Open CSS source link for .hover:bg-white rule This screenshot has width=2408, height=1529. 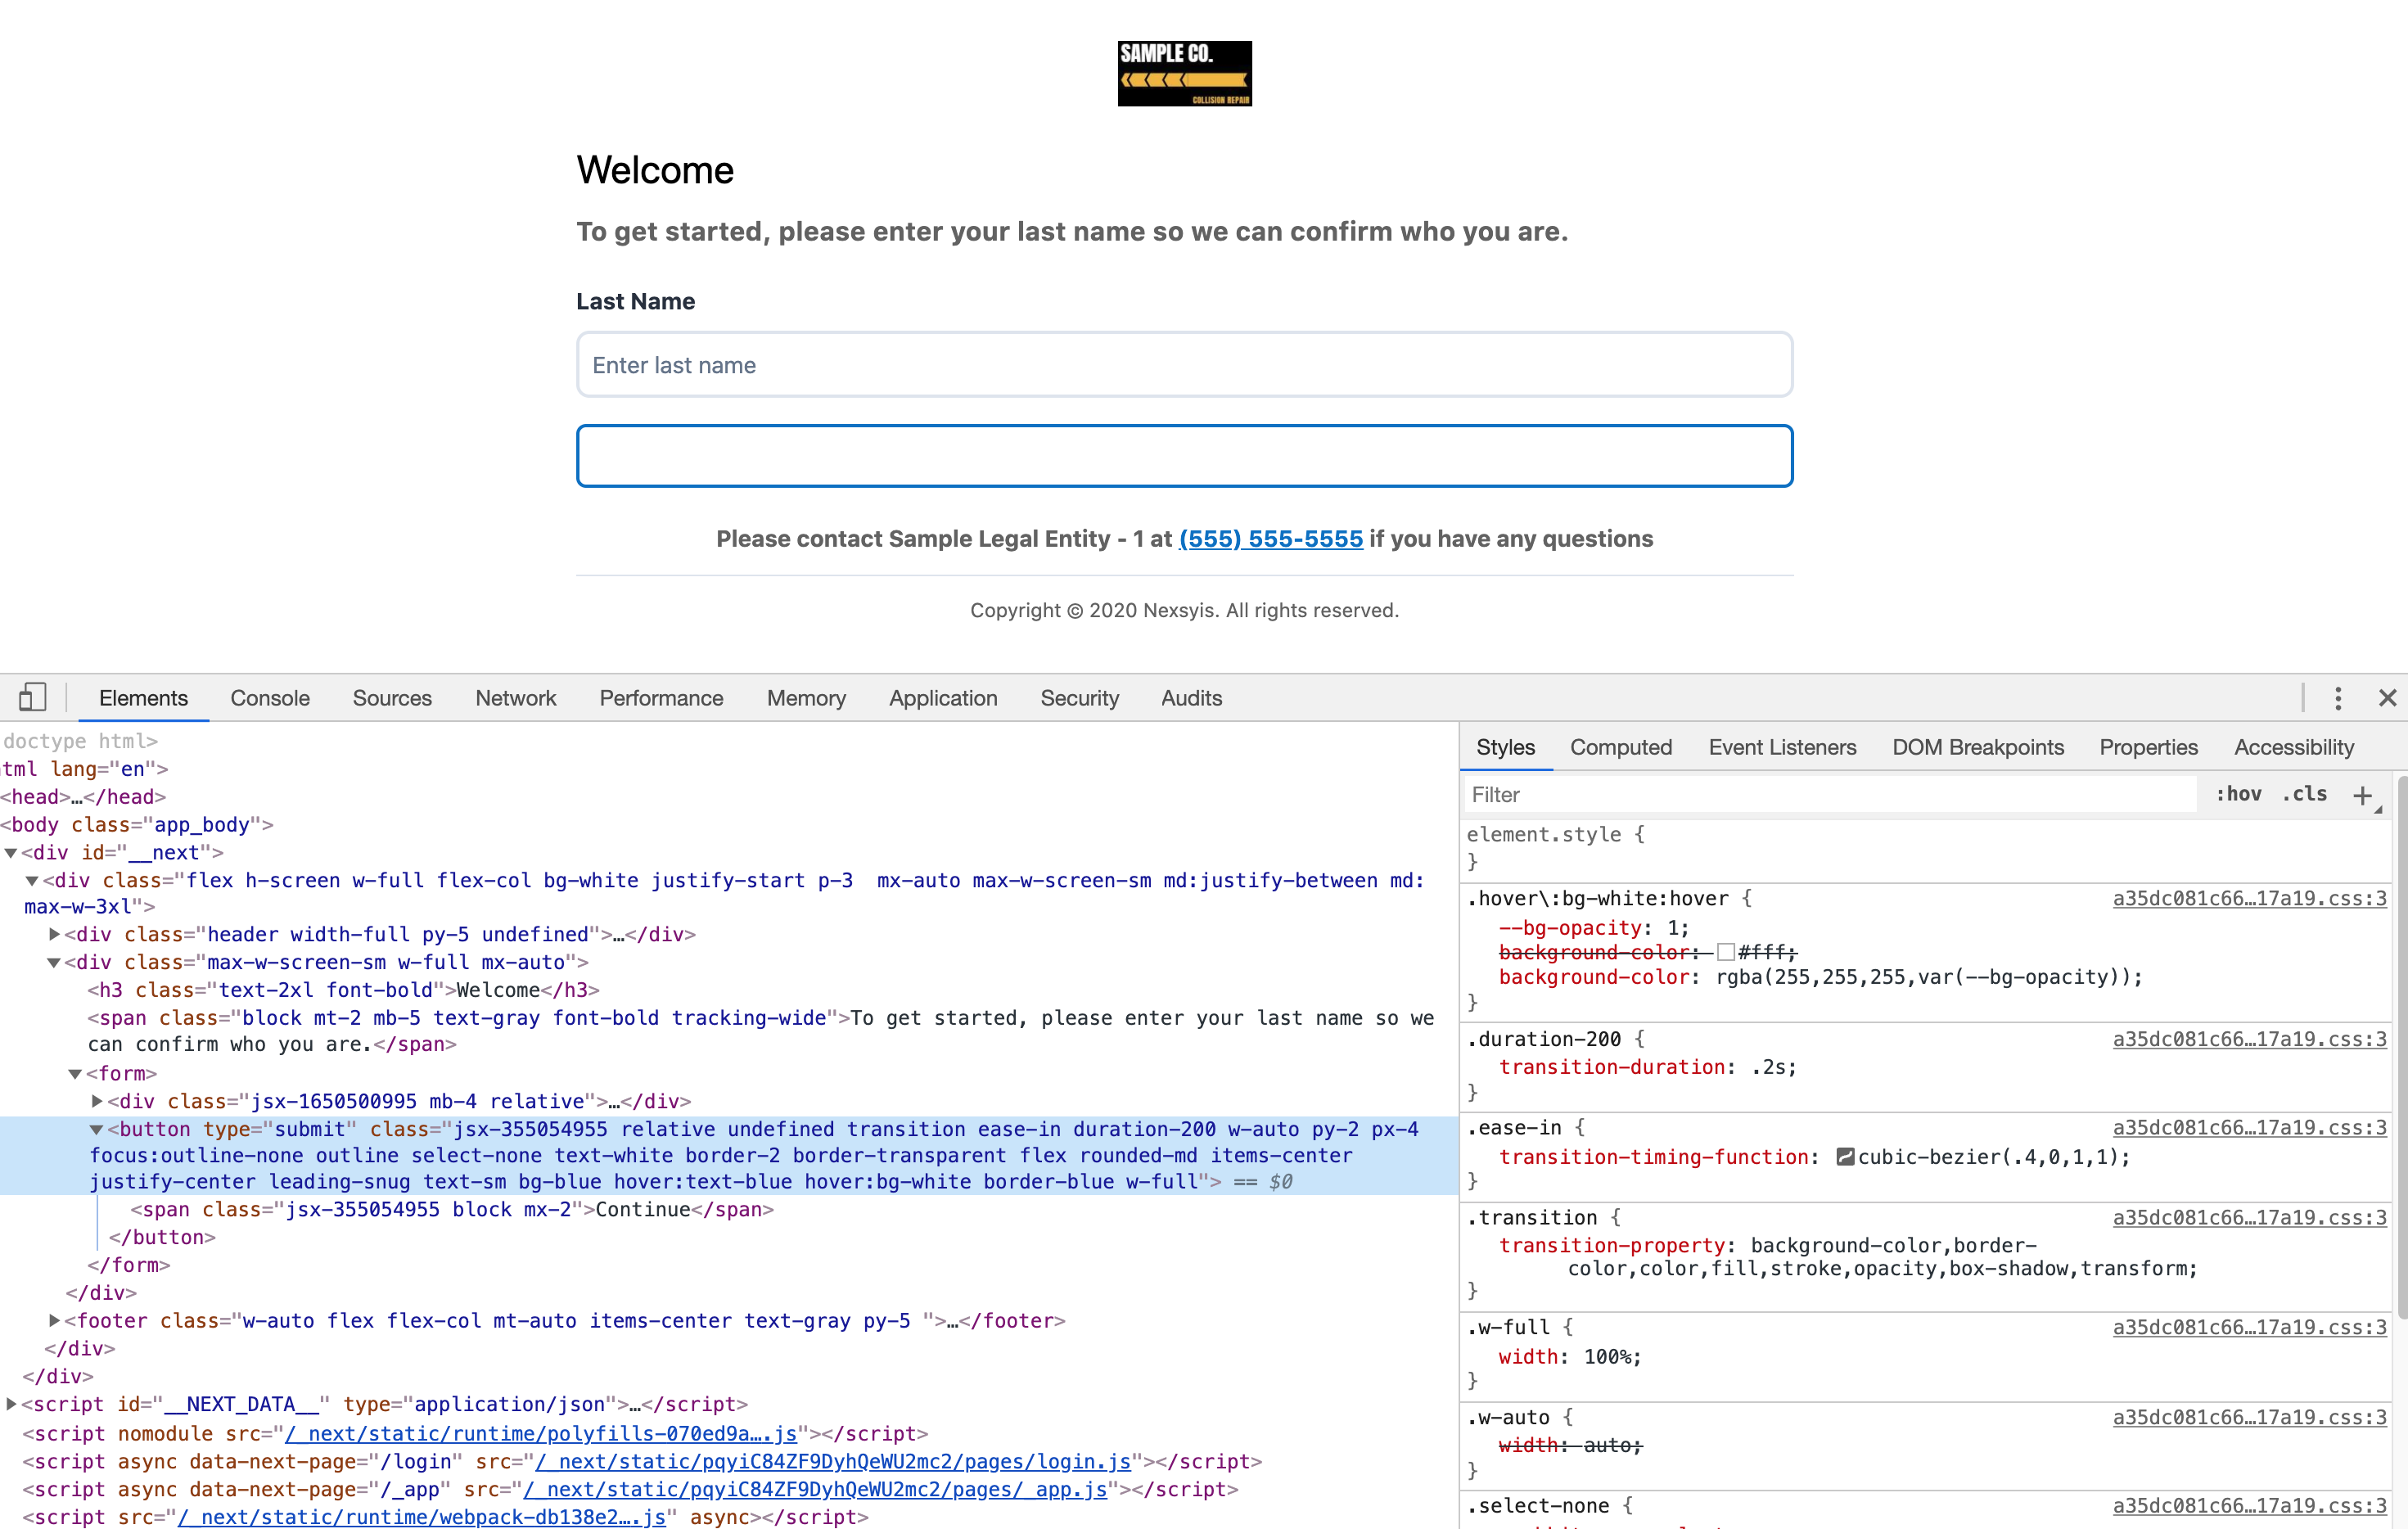click(x=2249, y=898)
